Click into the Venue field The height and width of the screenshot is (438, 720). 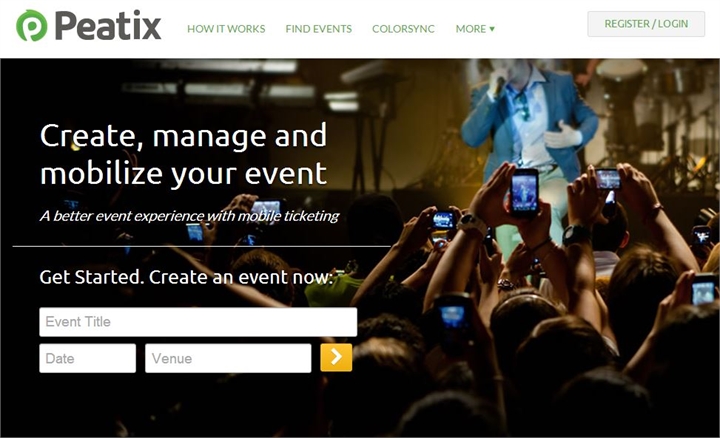[x=228, y=358]
